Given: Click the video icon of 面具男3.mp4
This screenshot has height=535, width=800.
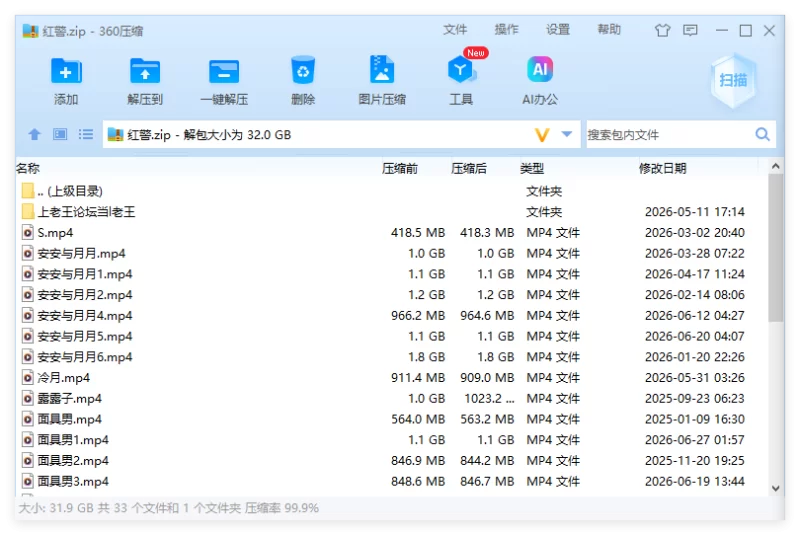Looking at the screenshot, I should (x=28, y=481).
